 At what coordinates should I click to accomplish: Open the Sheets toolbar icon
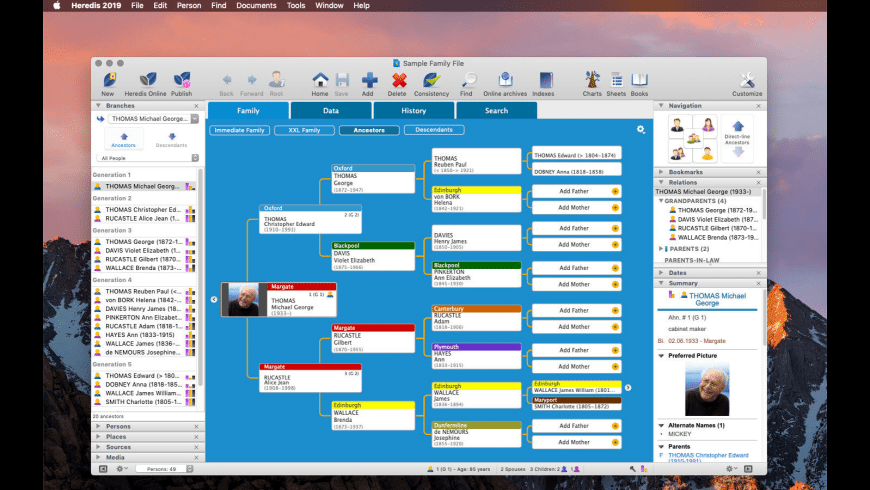pyautogui.click(x=616, y=80)
